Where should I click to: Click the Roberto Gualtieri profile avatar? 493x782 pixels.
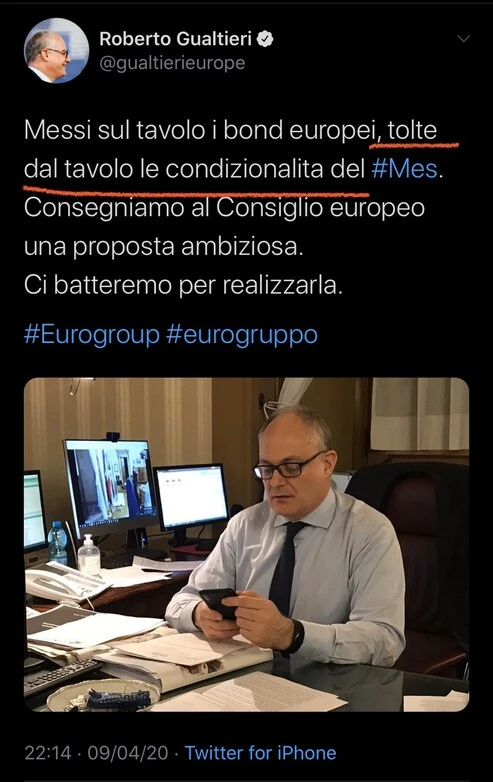tap(56, 50)
